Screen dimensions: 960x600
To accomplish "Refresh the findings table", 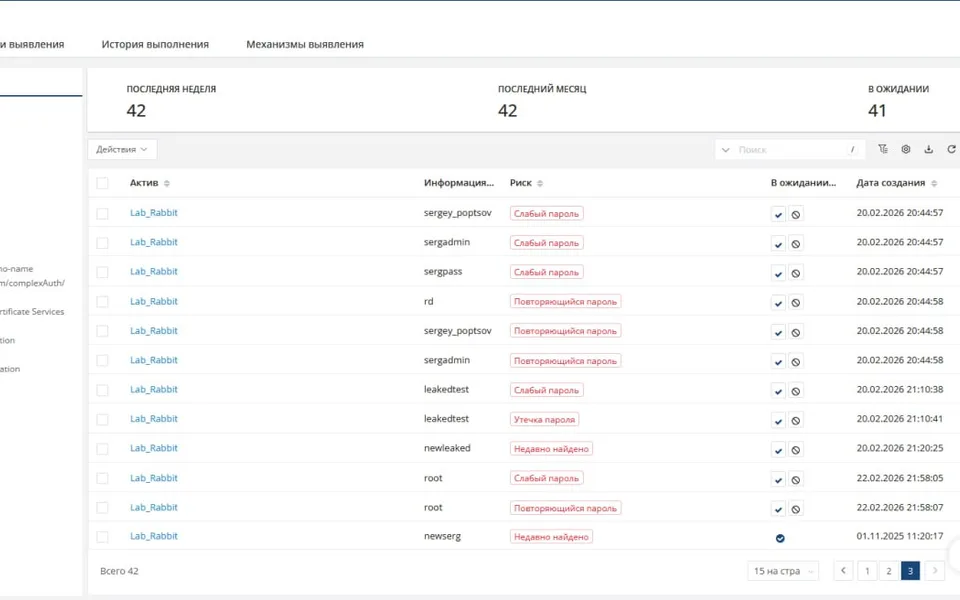I will pos(951,149).
